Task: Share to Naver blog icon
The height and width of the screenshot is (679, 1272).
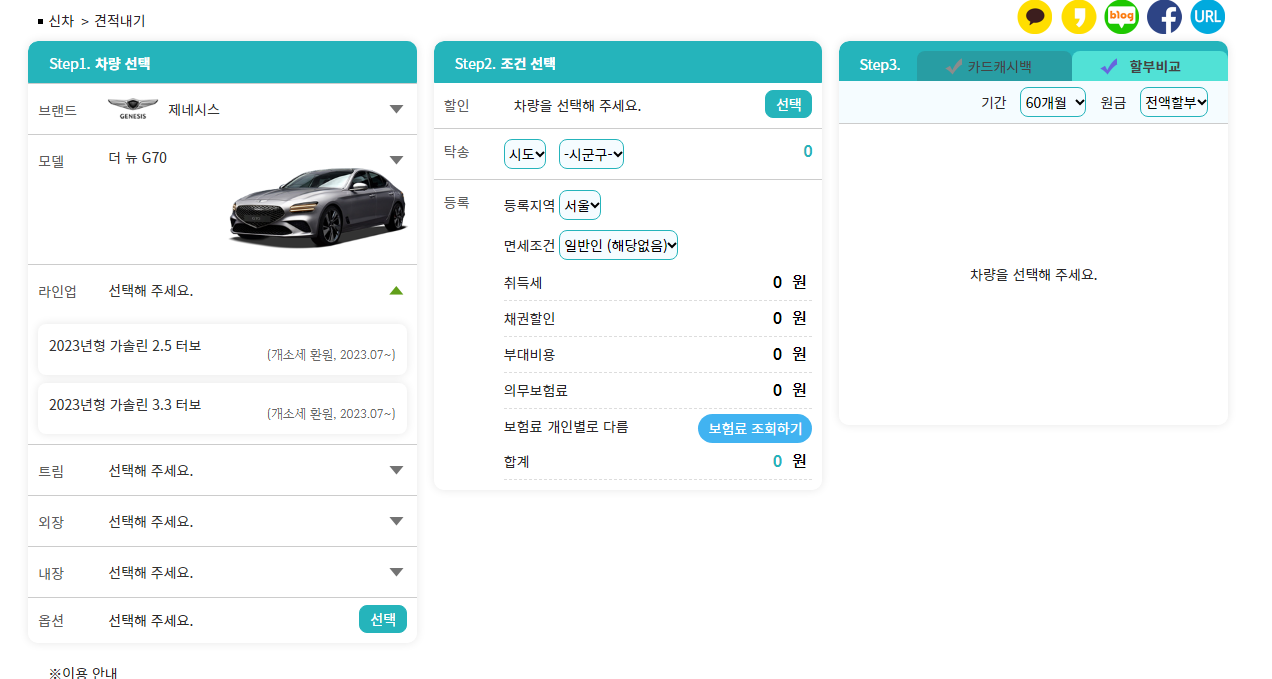Action: tap(1122, 17)
